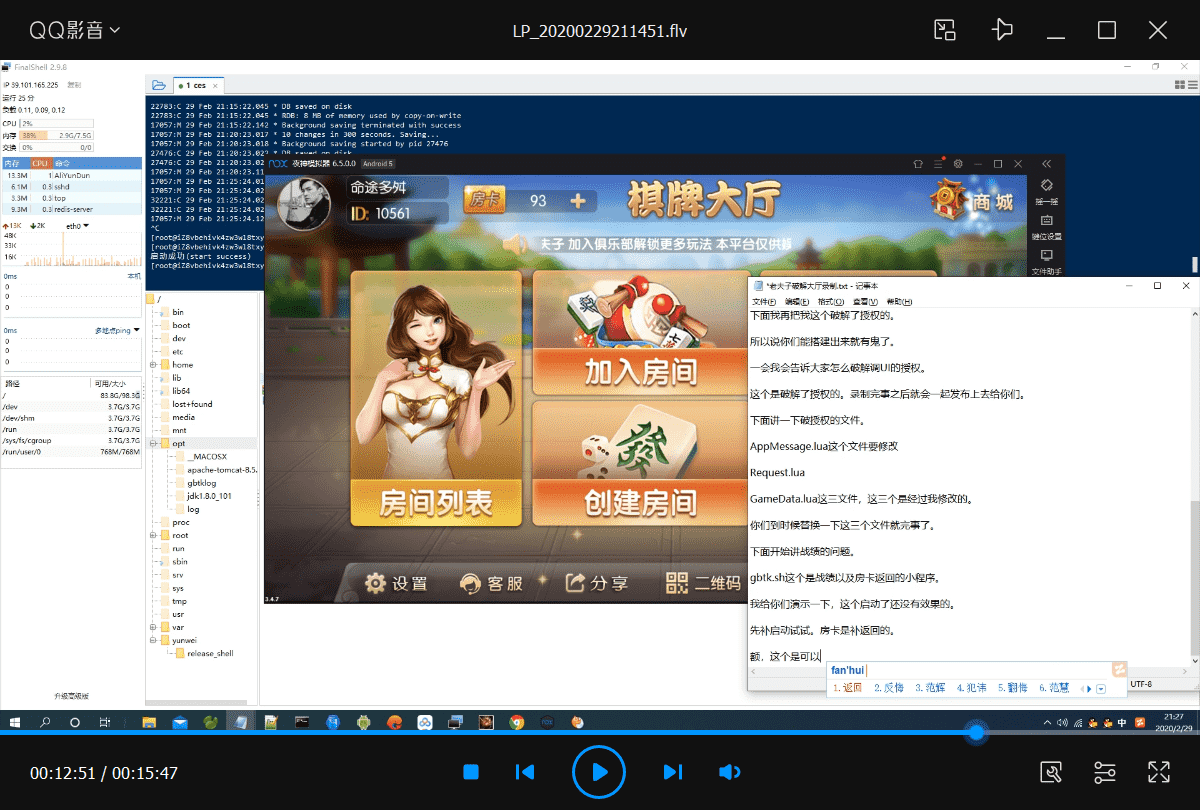Click 分享 share in the game bottom bar
Viewport: 1200px width, 810px height.
596,583
